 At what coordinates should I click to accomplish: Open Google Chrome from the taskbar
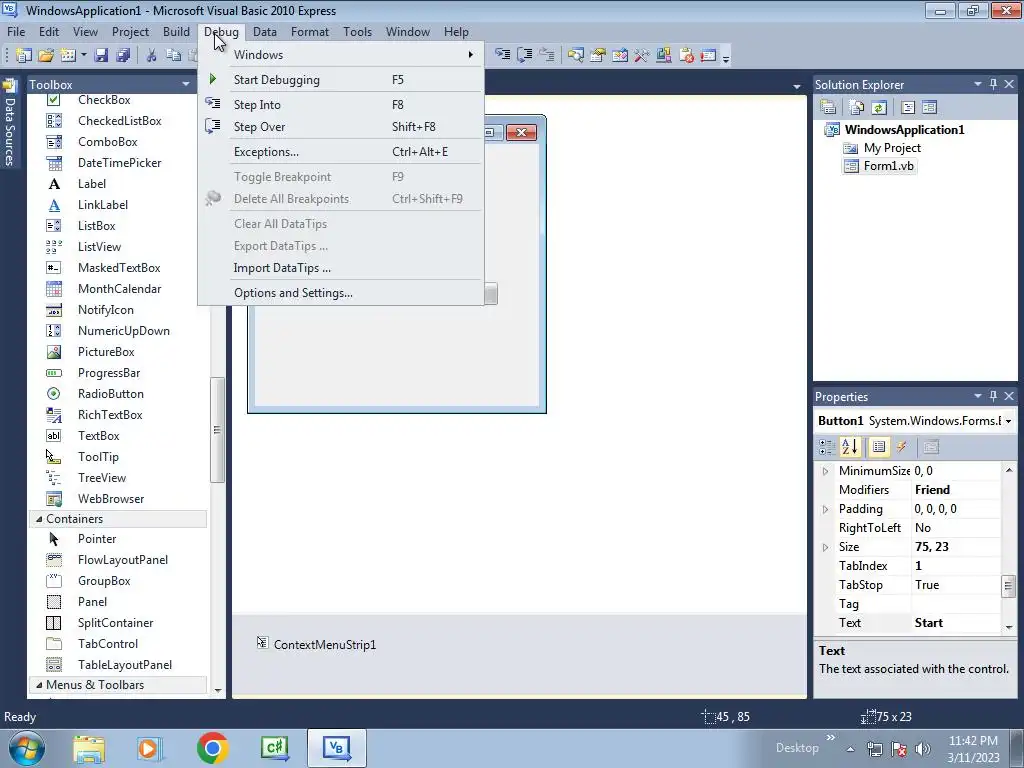tap(212, 748)
